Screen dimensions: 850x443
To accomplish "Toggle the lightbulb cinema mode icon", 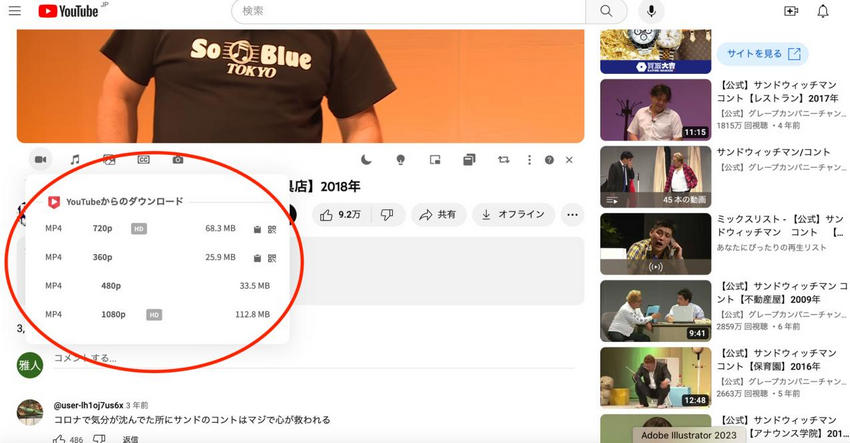I will (401, 159).
